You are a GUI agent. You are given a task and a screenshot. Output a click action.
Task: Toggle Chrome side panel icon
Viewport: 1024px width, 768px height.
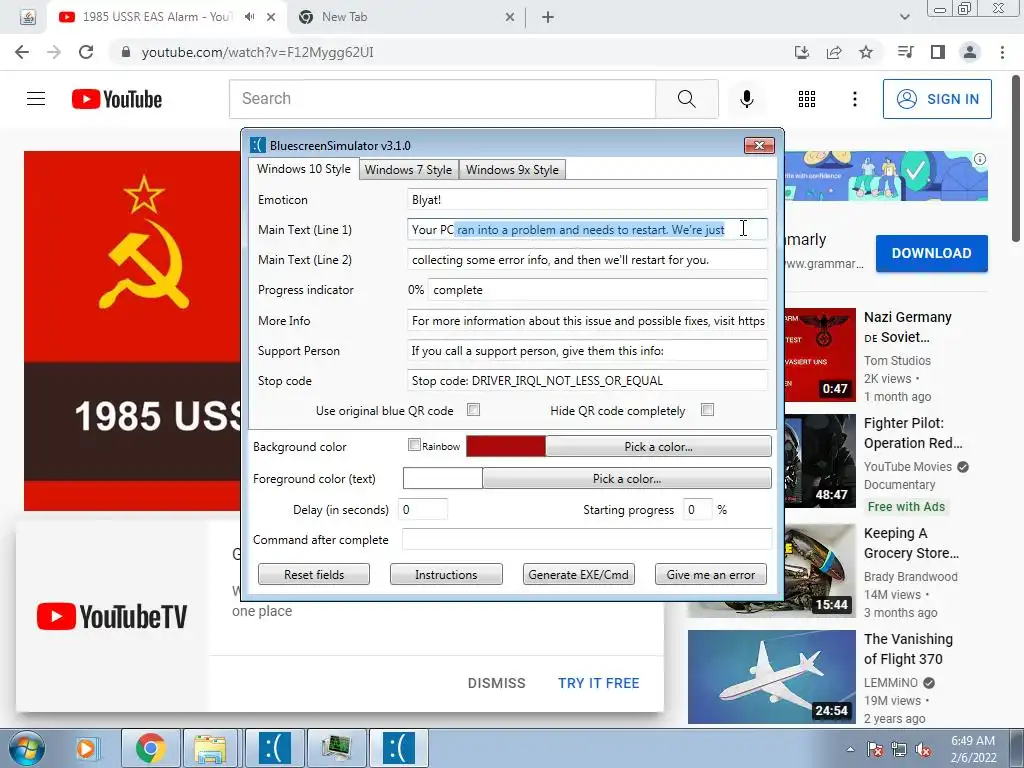tap(938, 52)
